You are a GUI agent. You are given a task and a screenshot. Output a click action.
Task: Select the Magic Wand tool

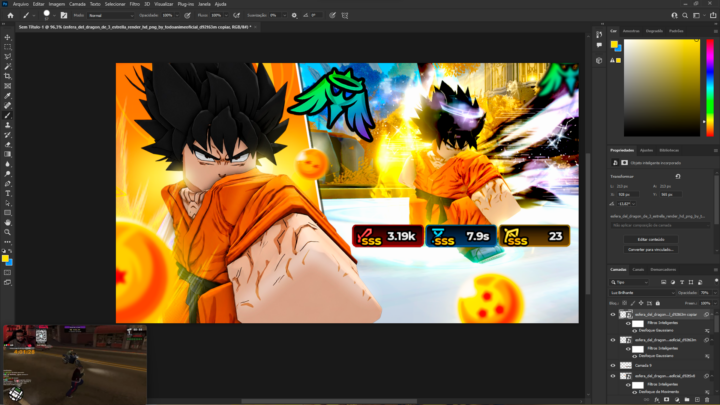tap(7, 67)
